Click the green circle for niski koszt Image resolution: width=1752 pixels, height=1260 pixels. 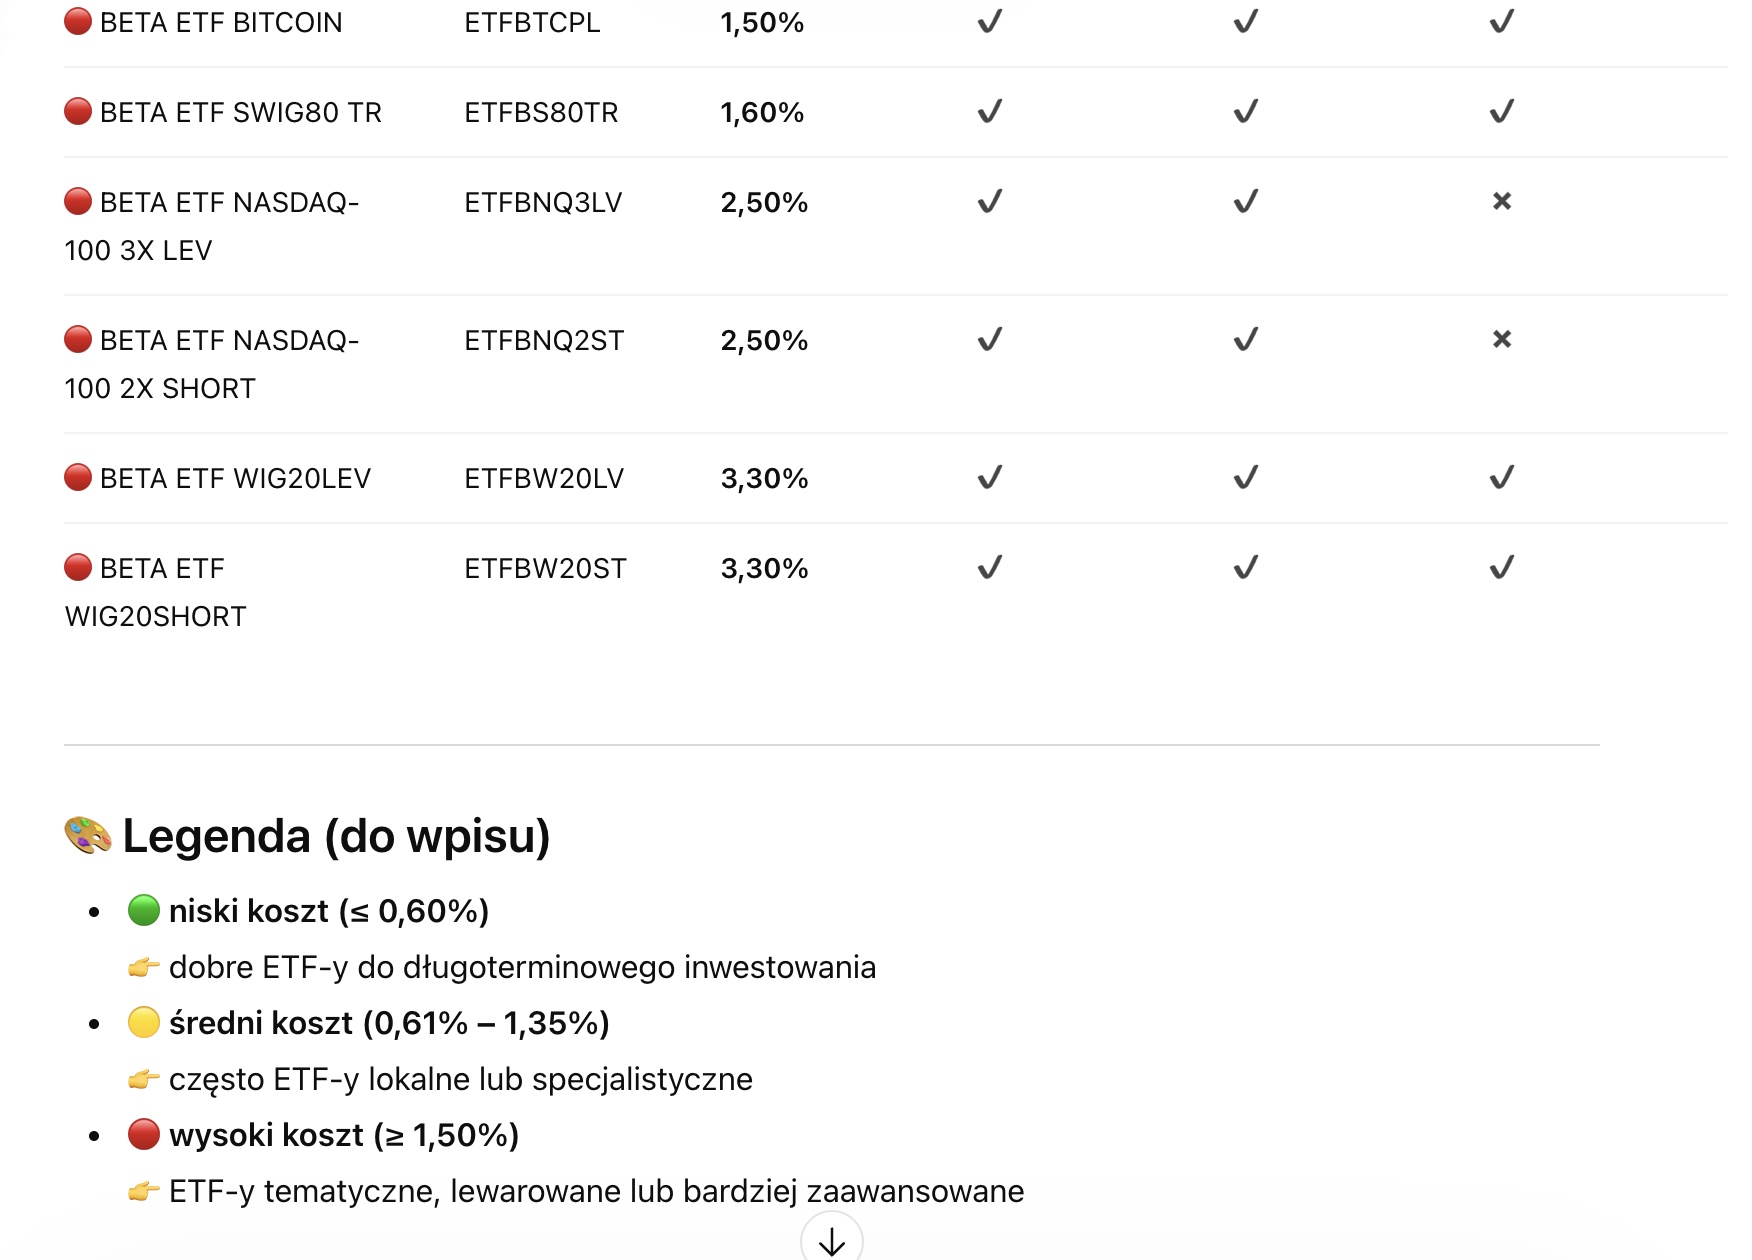coord(144,911)
